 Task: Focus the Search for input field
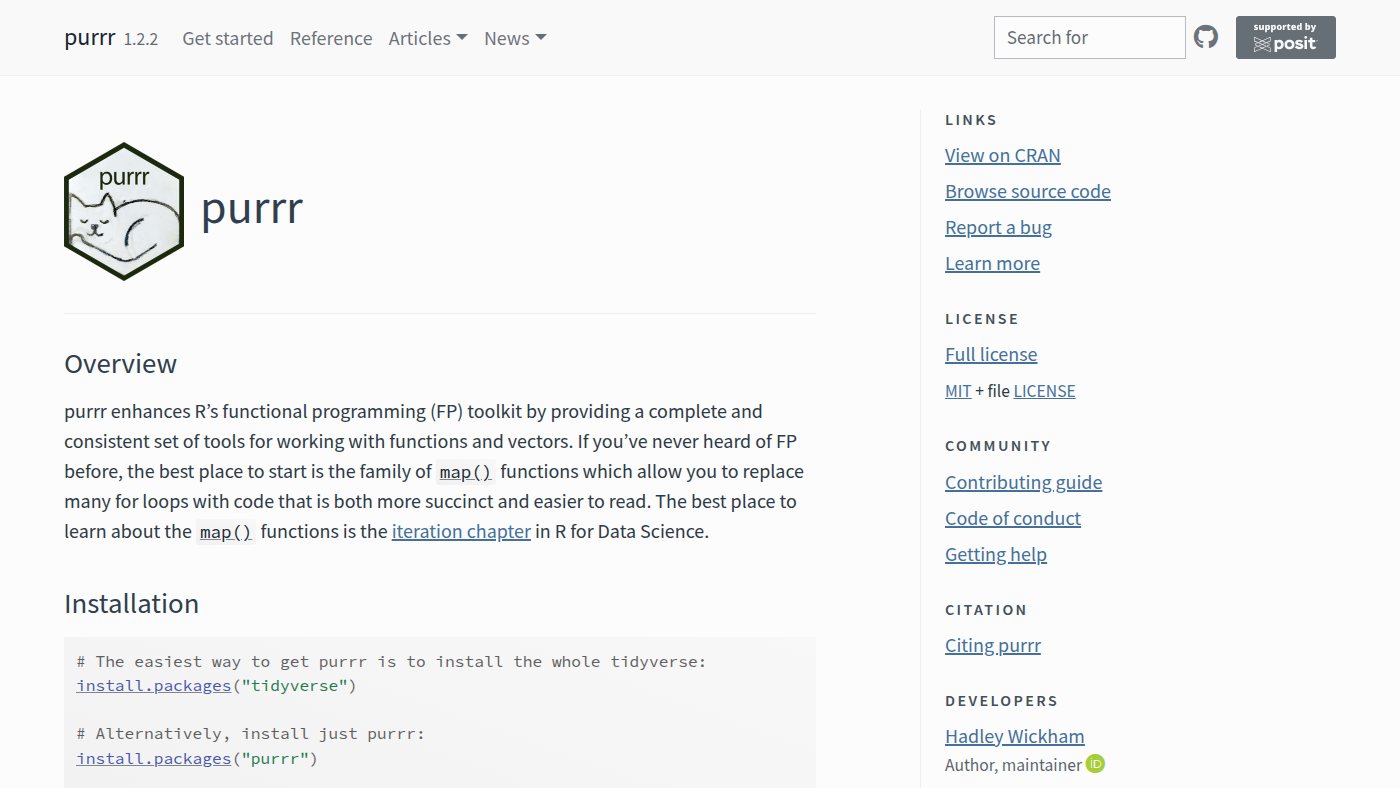click(x=1090, y=38)
